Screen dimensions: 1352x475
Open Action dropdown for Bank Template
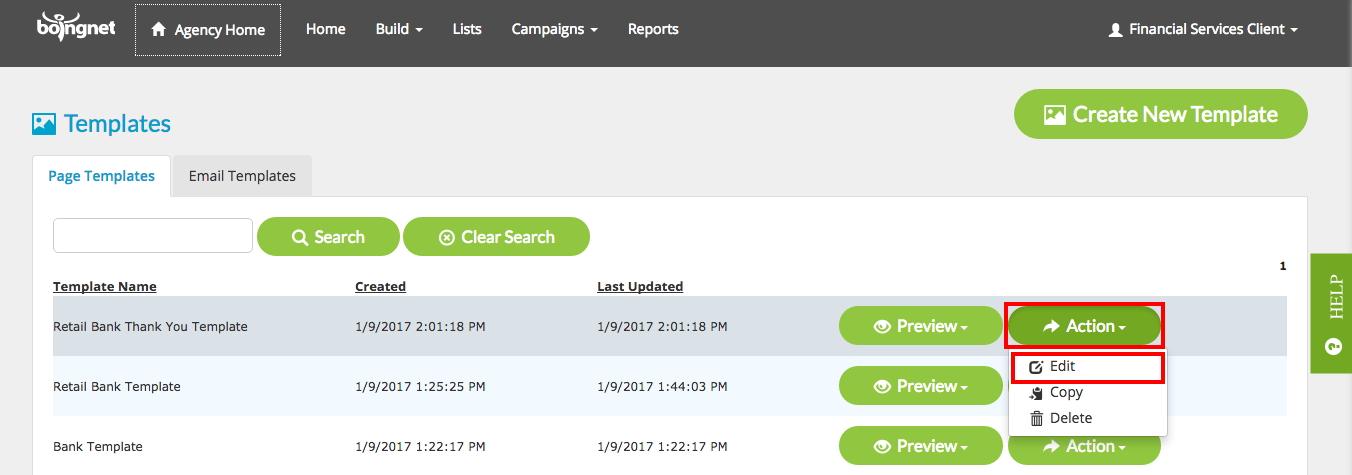coord(1085,446)
